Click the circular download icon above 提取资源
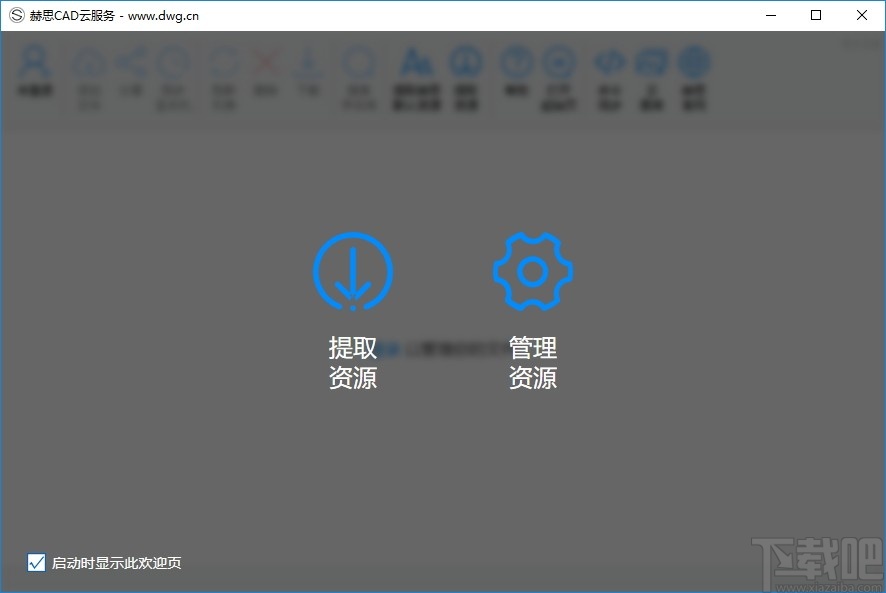This screenshot has height=593, width=886. click(354, 270)
